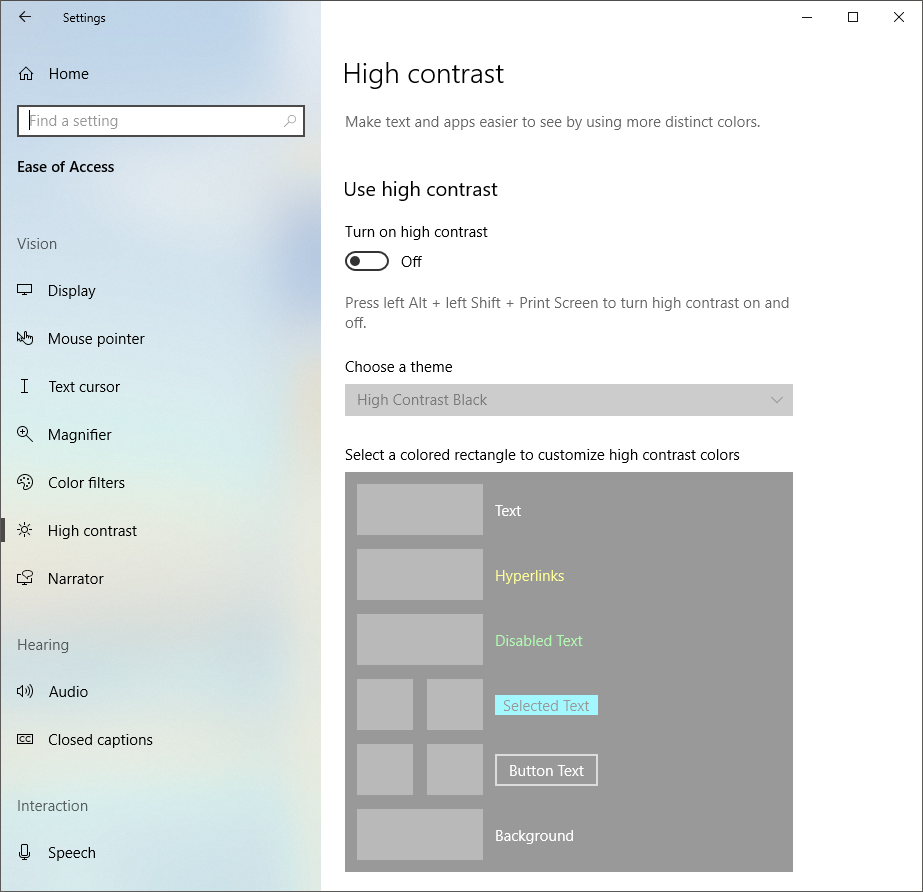Click the Closed captions CC icon

click(x=26, y=740)
